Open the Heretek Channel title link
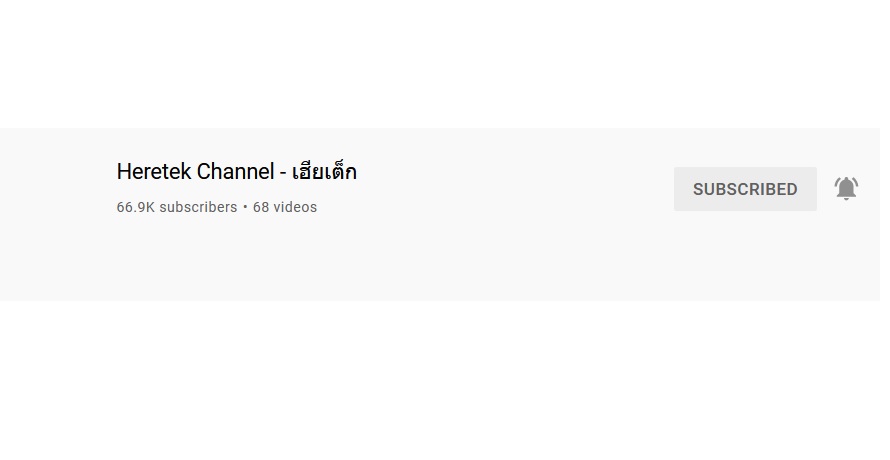The height and width of the screenshot is (460, 890). point(236,172)
